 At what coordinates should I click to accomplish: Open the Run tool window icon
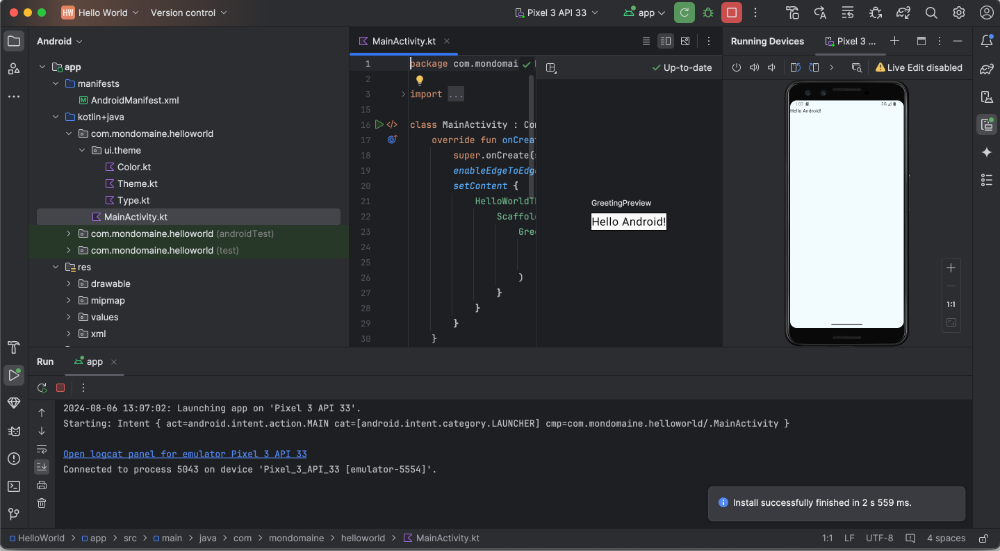click(13, 375)
